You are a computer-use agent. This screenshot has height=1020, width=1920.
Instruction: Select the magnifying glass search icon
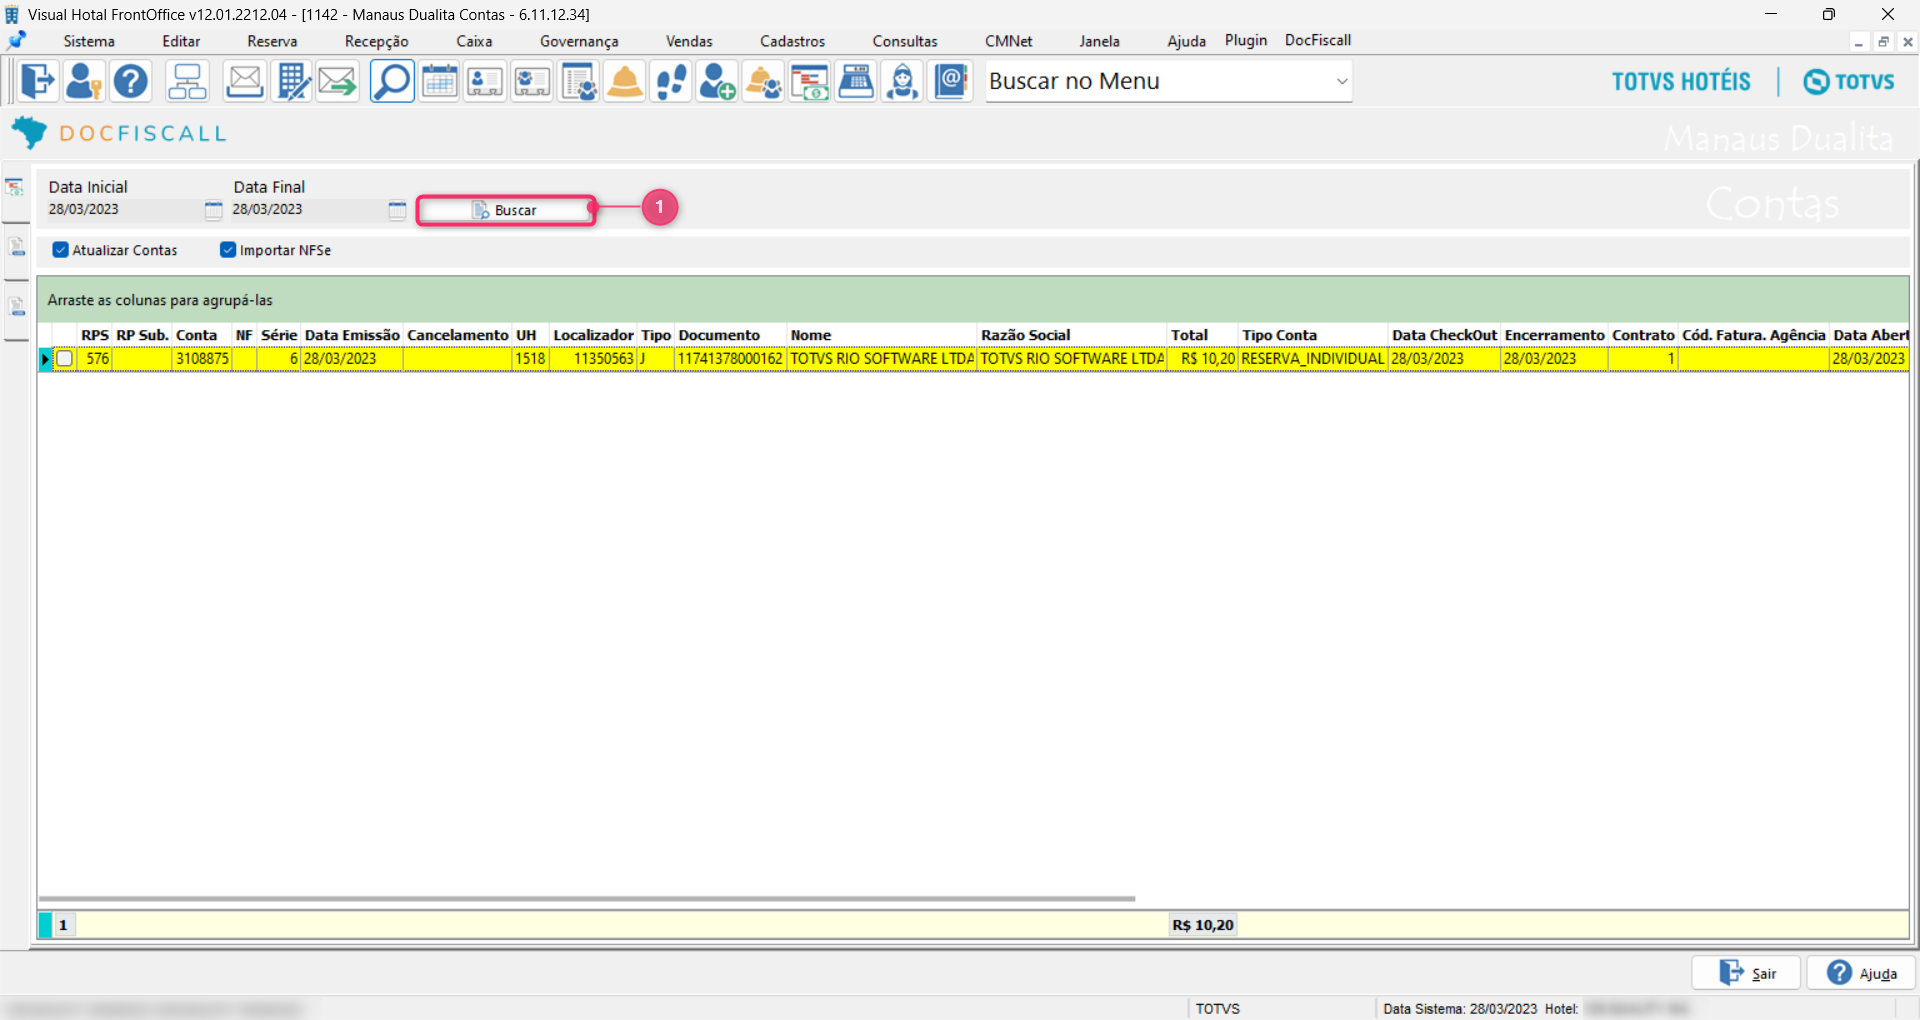pos(392,81)
